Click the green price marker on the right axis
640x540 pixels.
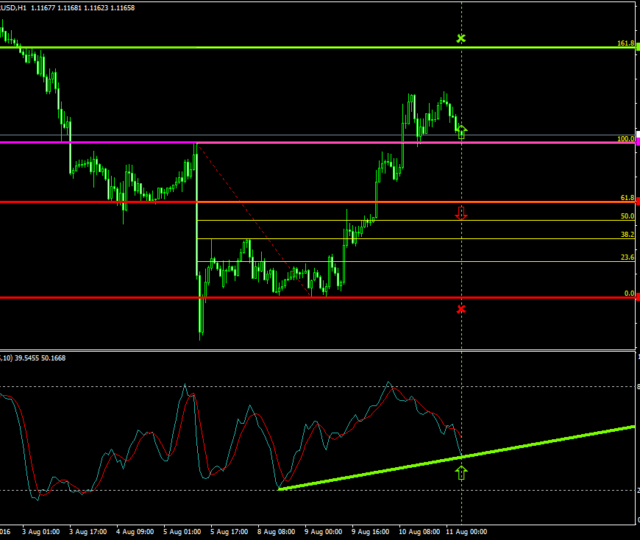(636, 48)
